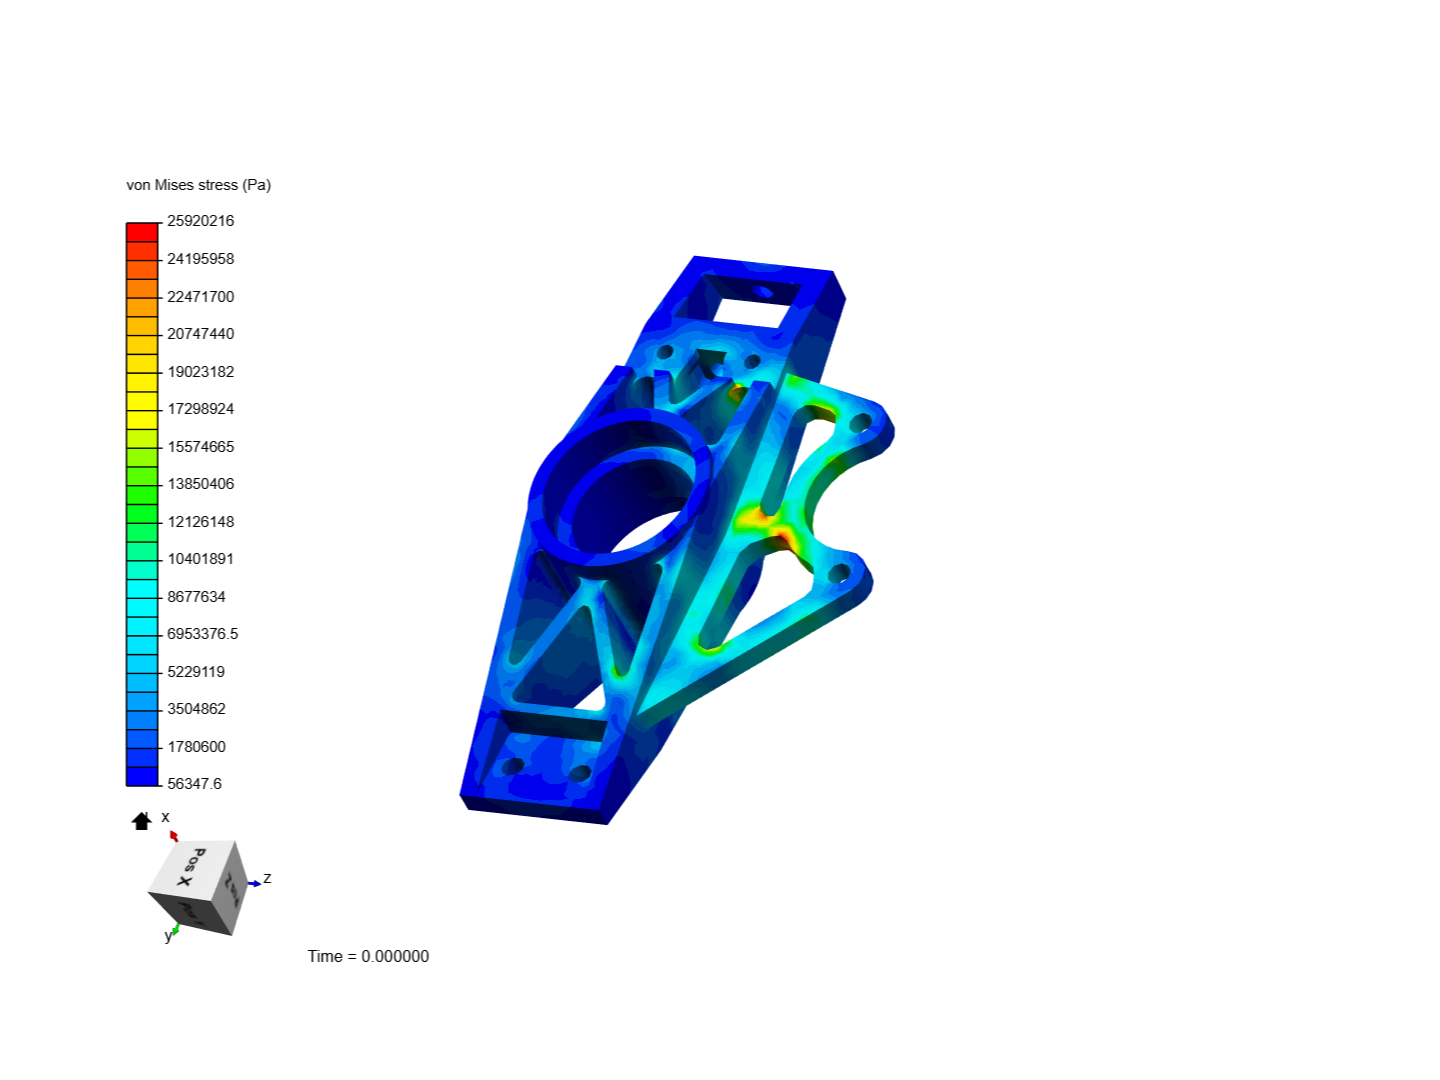The width and height of the screenshot is (1440, 1080).
Task: Click the maximum legend value 25920216
Action: click(201, 221)
